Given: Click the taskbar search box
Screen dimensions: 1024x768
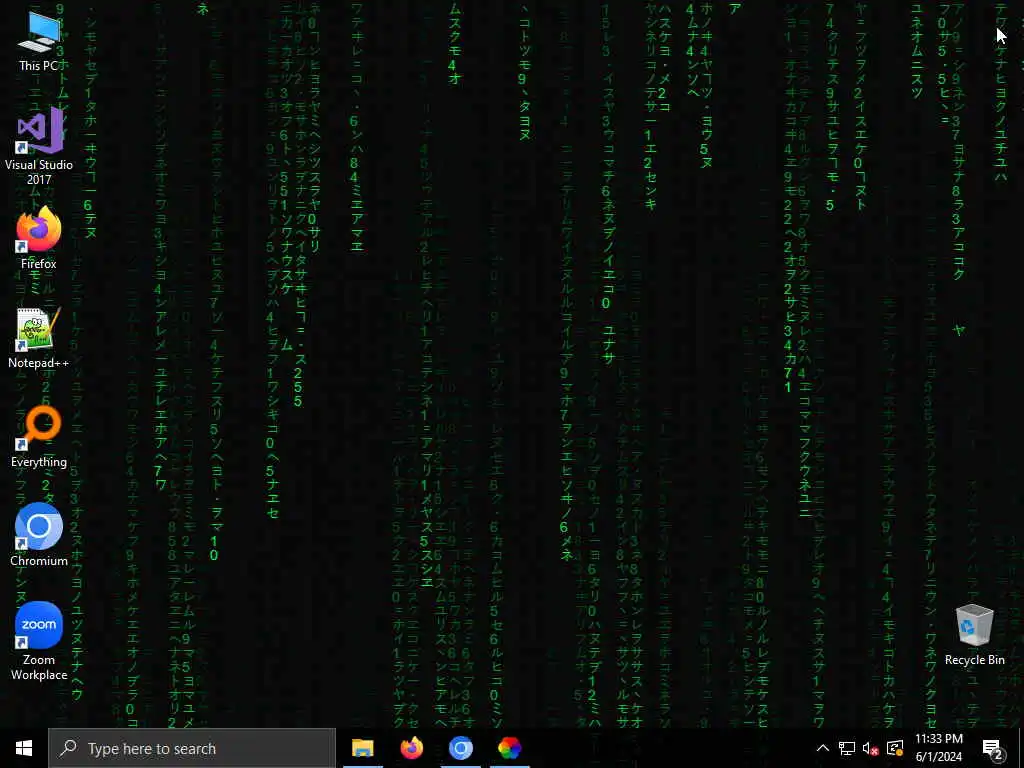Looking at the screenshot, I should pyautogui.click(x=192, y=748).
